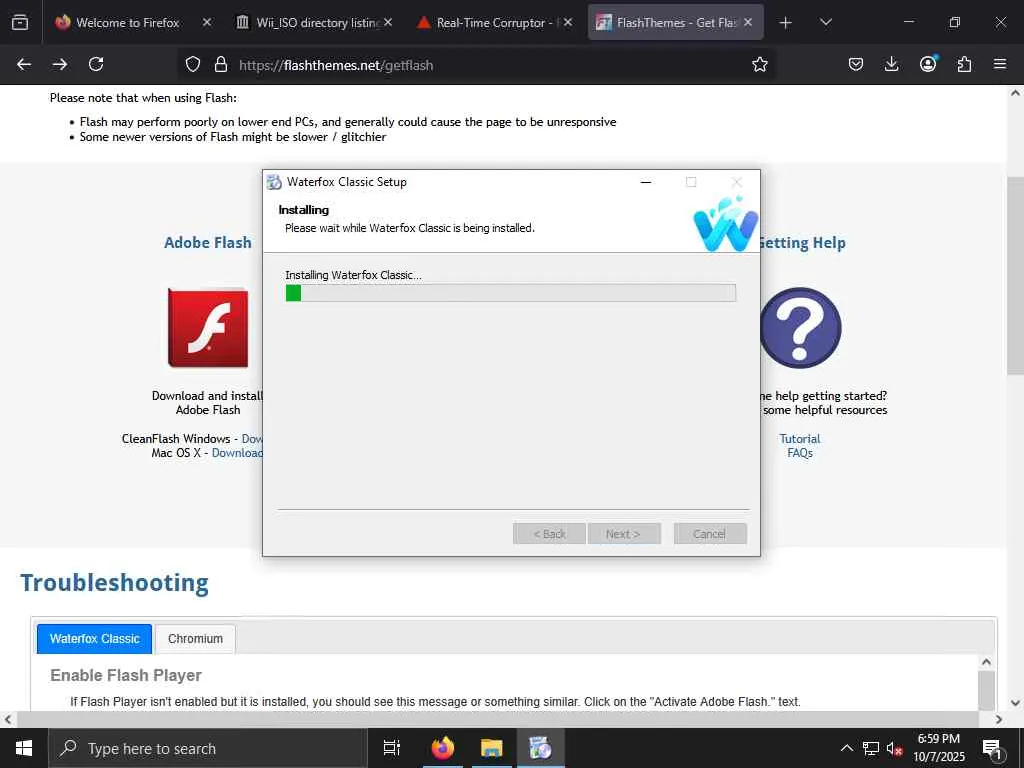Viewport: 1024px width, 768px height.
Task: Switch to Real-Time Corruptor tab
Action: click(494, 22)
